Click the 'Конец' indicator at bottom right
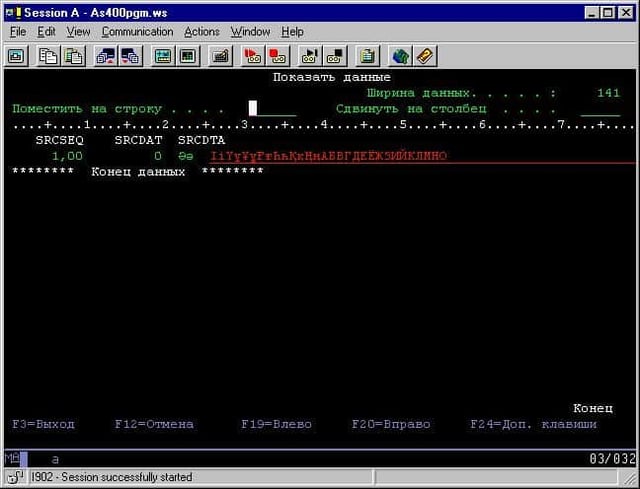 [593, 408]
